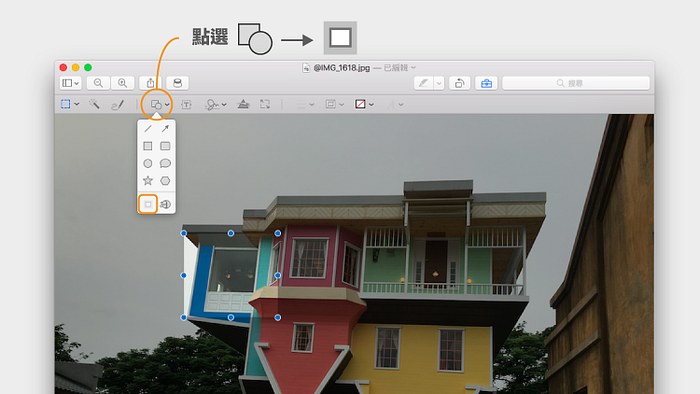Open the Adjust Color prism tool

(x=243, y=104)
